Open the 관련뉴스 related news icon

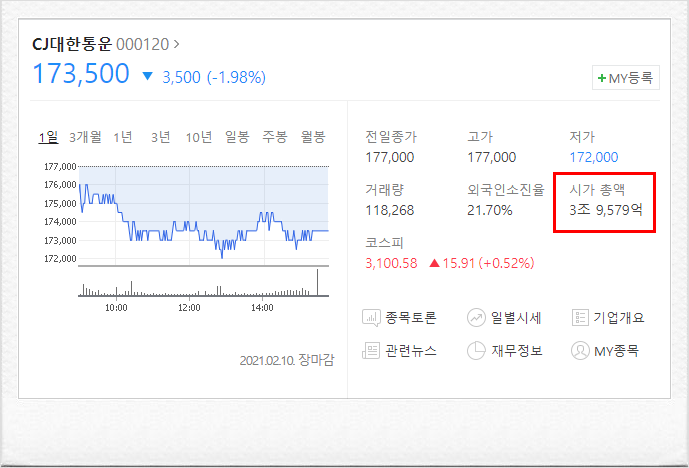(371, 351)
